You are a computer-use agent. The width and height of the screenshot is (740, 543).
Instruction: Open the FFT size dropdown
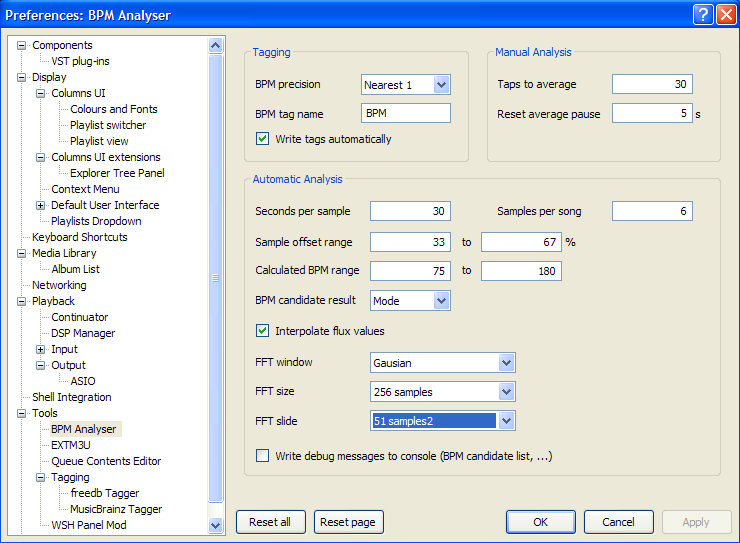pyautogui.click(x=506, y=392)
